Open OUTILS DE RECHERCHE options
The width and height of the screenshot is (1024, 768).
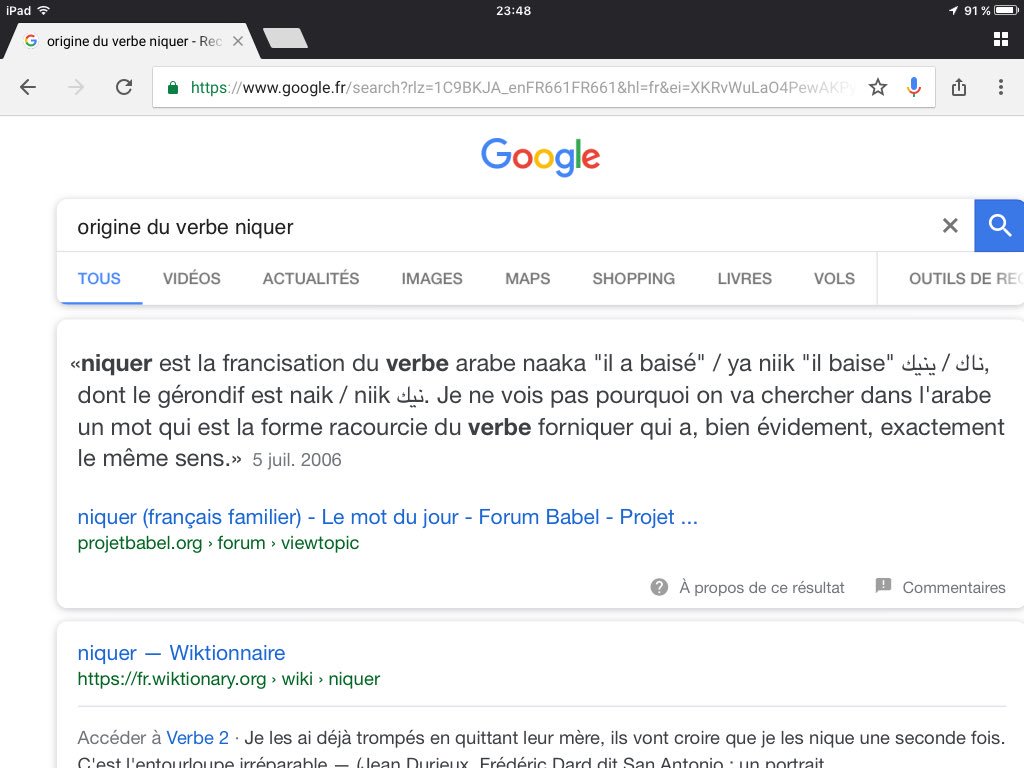tap(966, 278)
